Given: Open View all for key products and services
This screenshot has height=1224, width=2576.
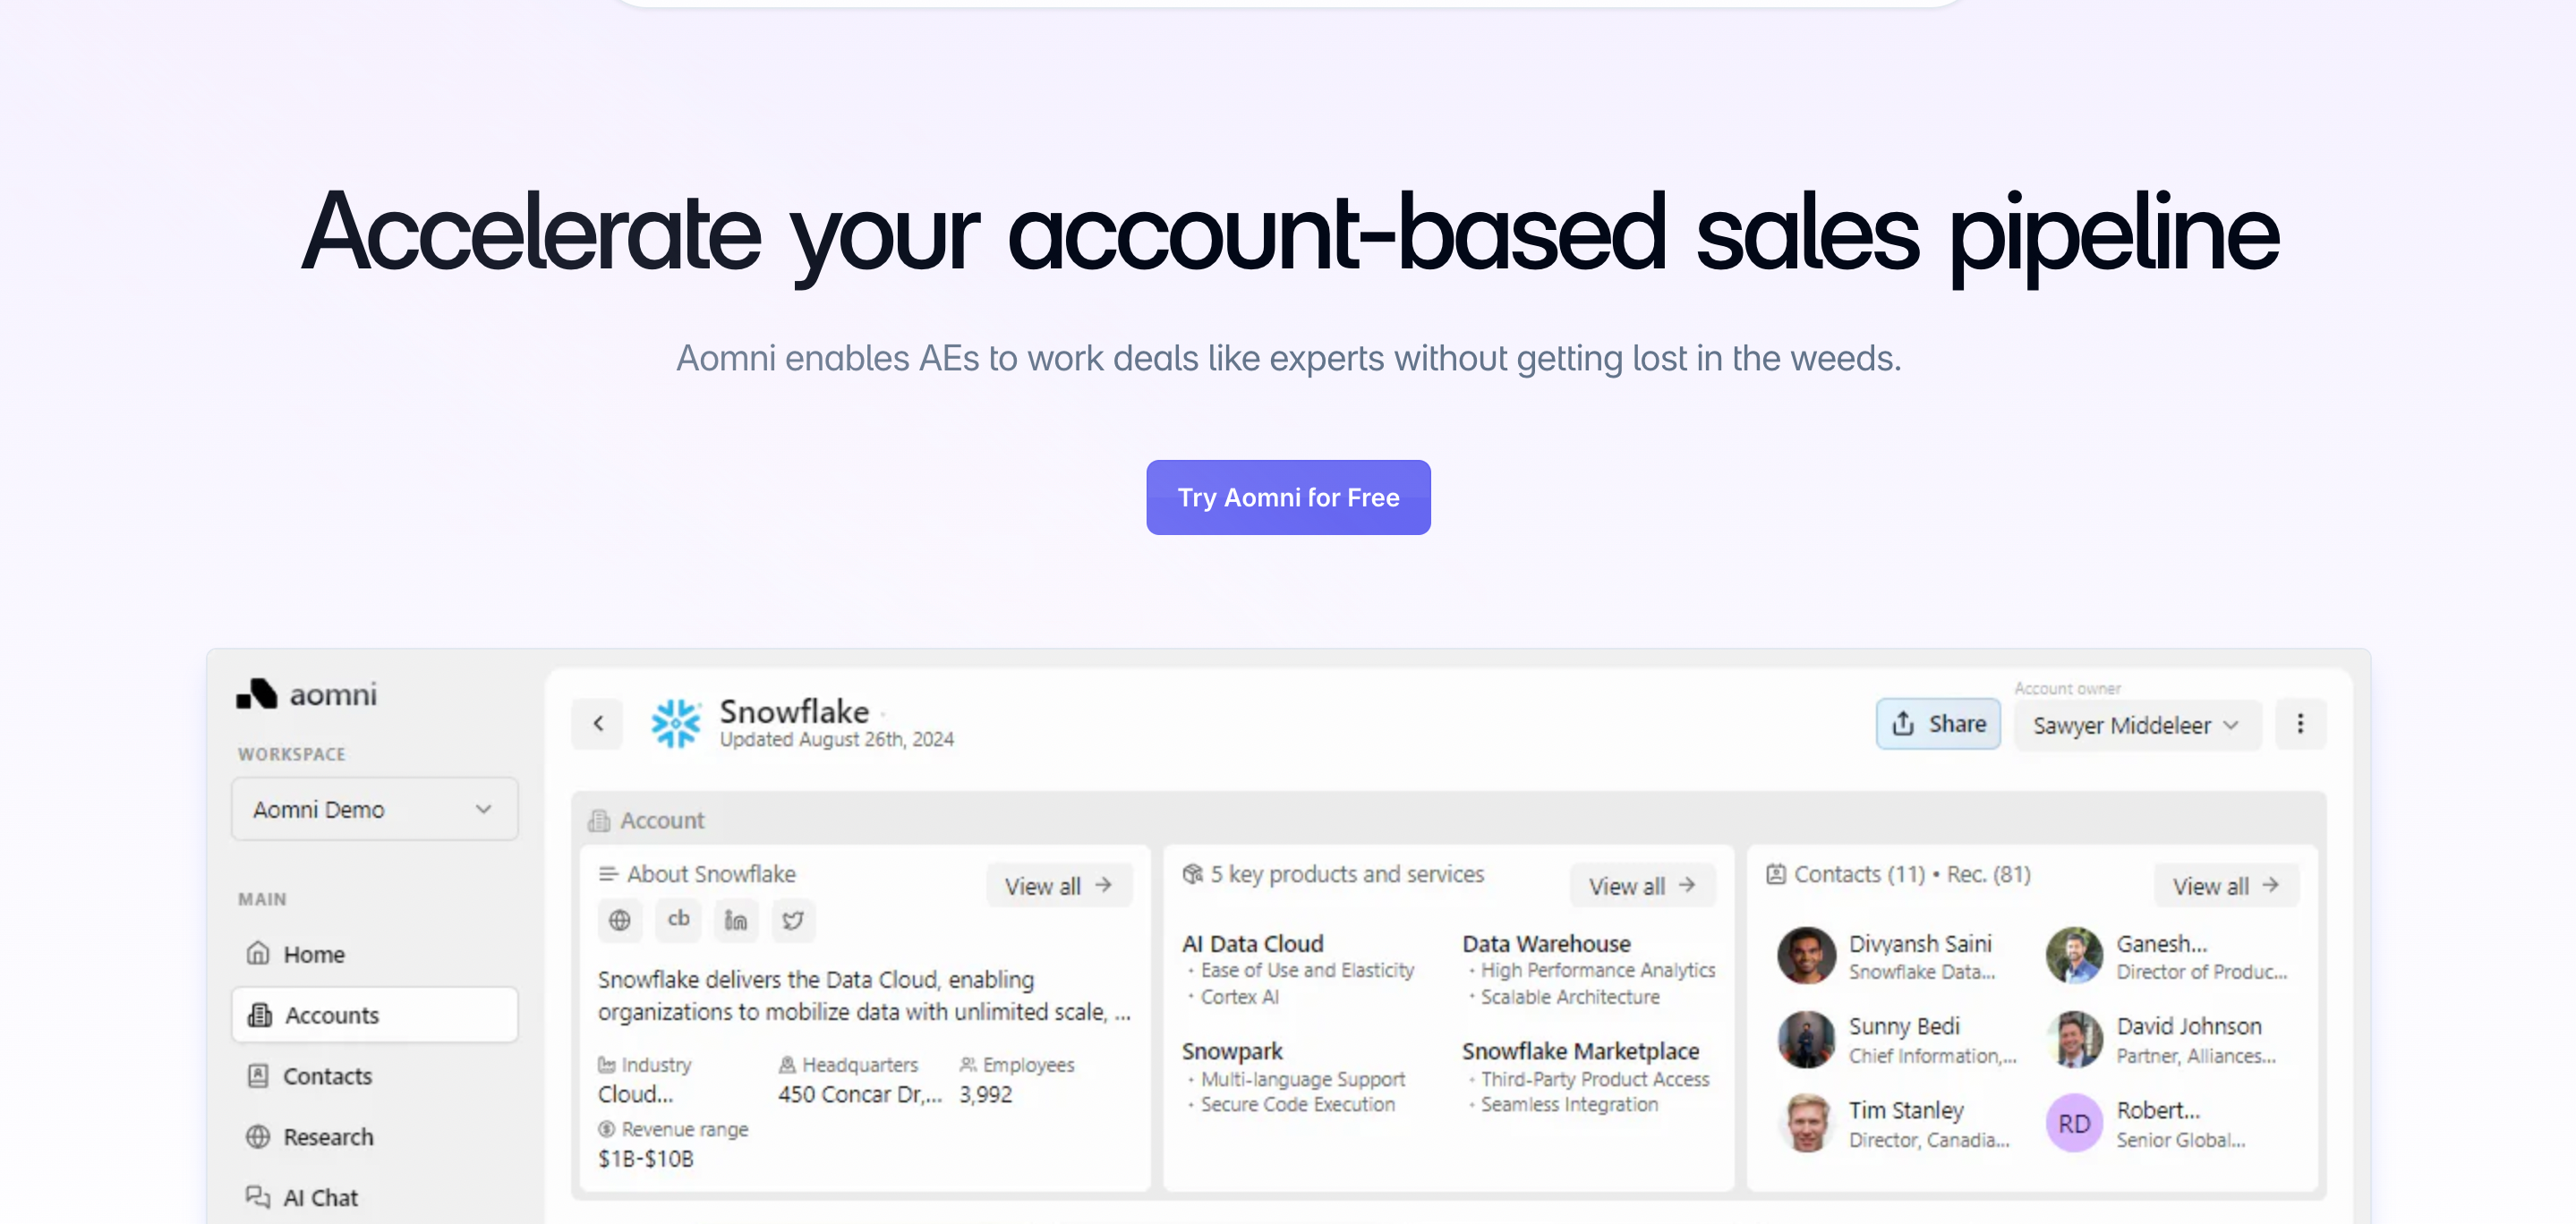Looking at the screenshot, I should [x=1641, y=885].
